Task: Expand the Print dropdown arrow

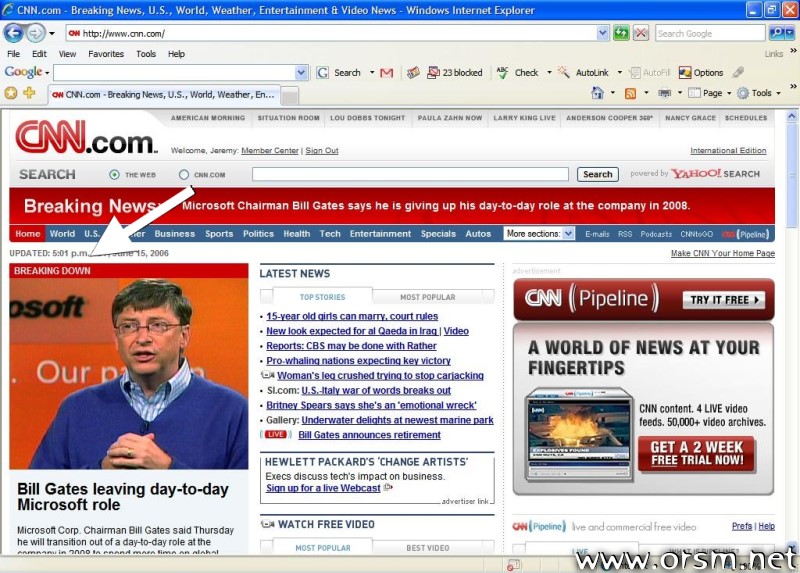Action: [x=680, y=93]
